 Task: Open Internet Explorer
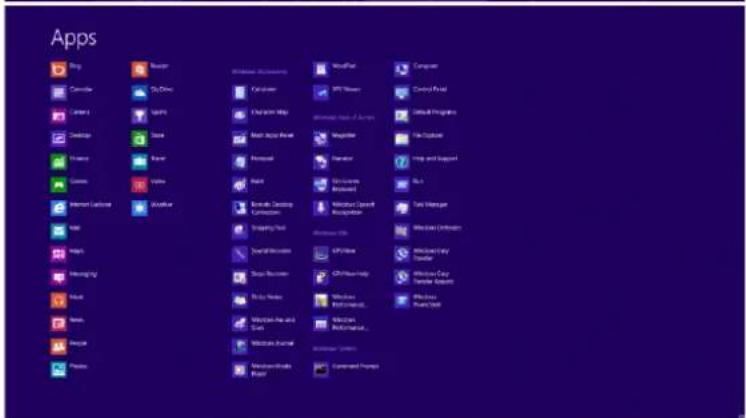[x=81, y=208]
